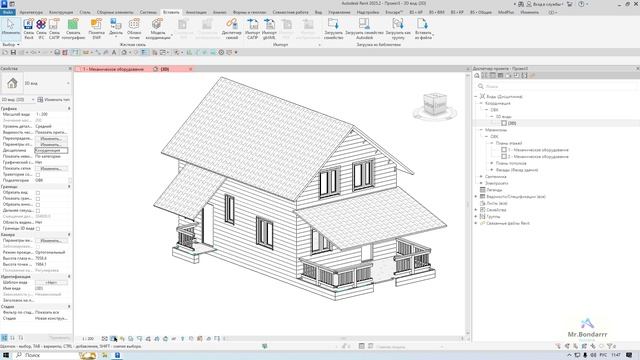Switch to the Архитектура ribbon tab
Screen dimensions: 640x360
pyautogui.click(x=31, y=12)
